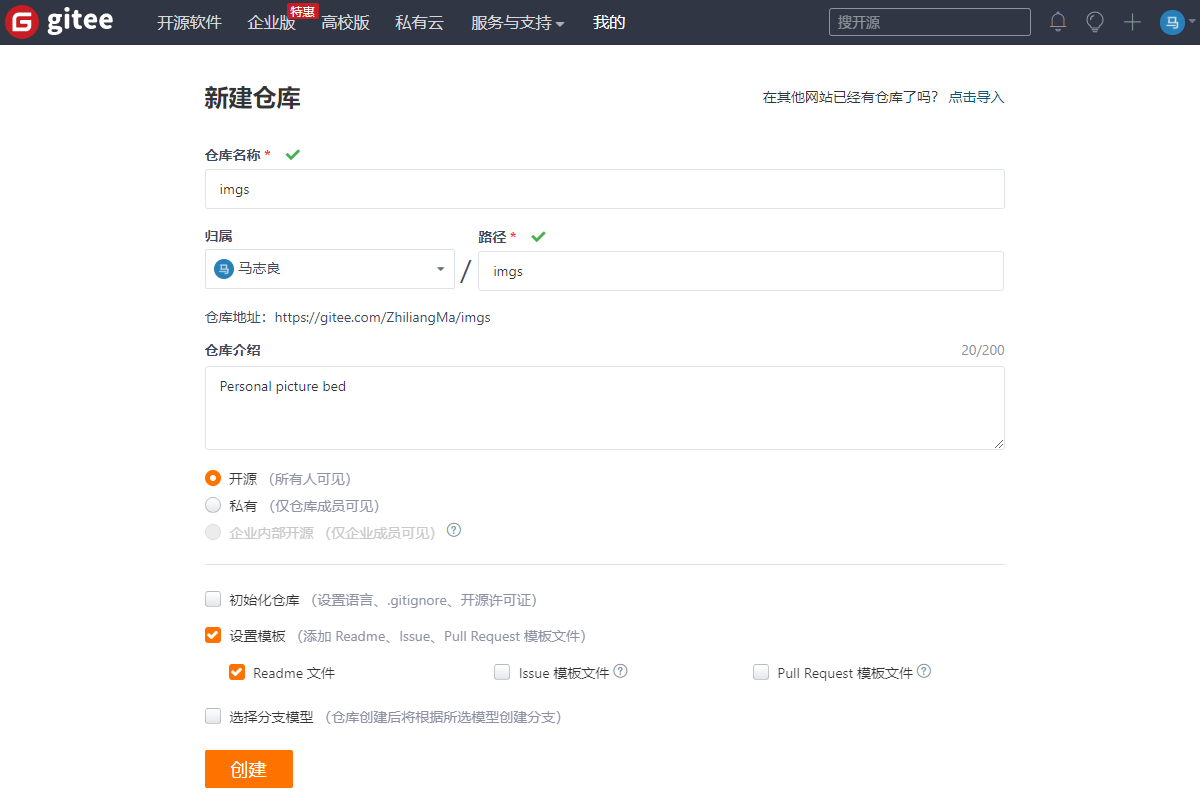Open notifications via the bell icon
This screenshot has height=800, width=1200.
pyautogui.click(x=1058, y=21)
